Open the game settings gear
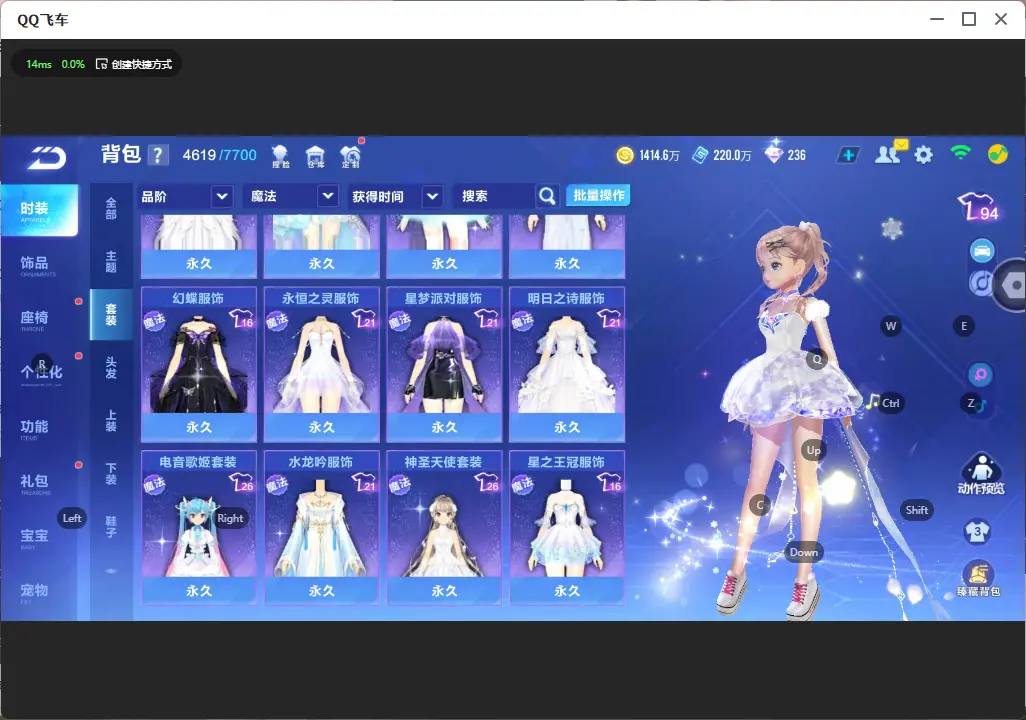Screen dimensions: 1026x720 [x=923, y=155]
